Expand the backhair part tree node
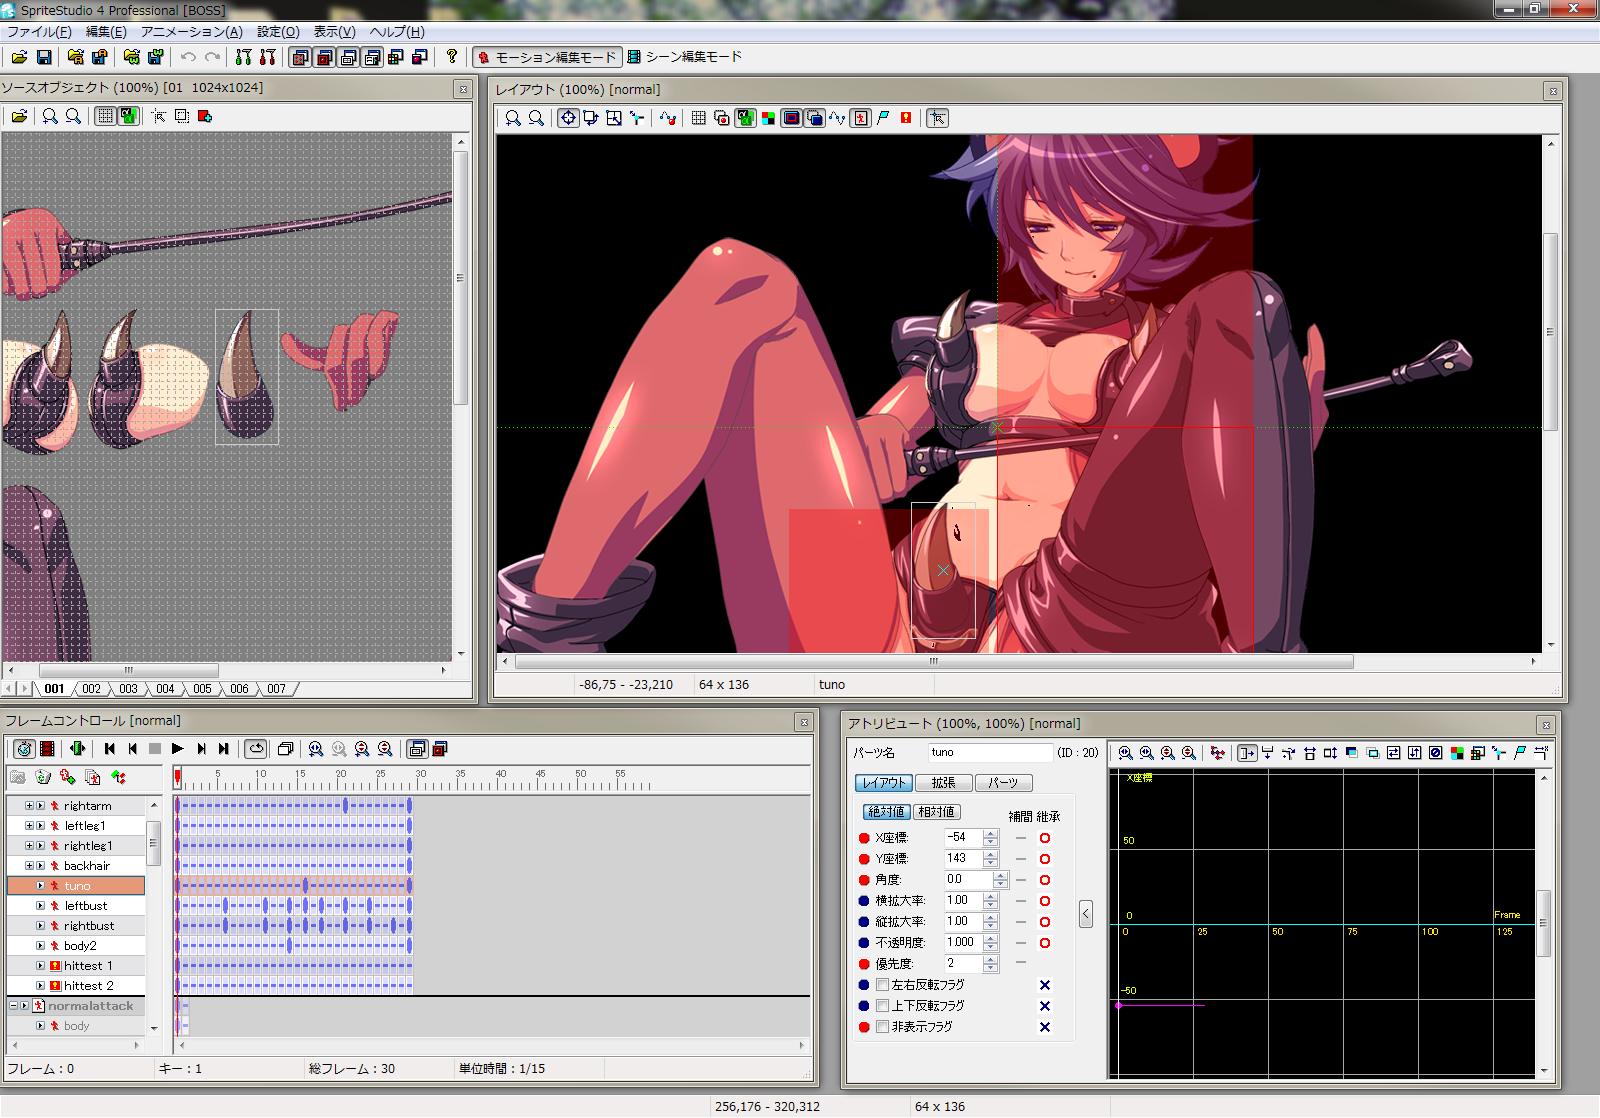The height and width of the screenshot is (1118, 1600). [x=29, y=866]
